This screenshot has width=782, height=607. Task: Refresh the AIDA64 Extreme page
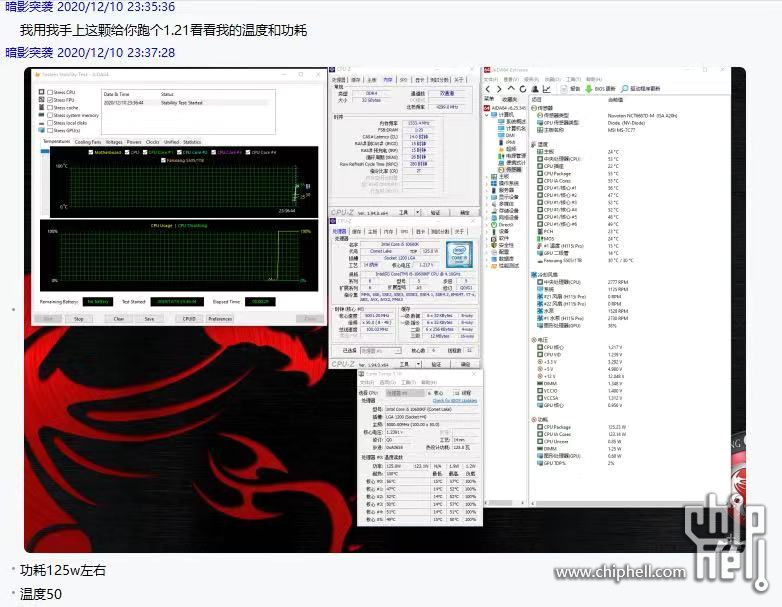[523, 89]
